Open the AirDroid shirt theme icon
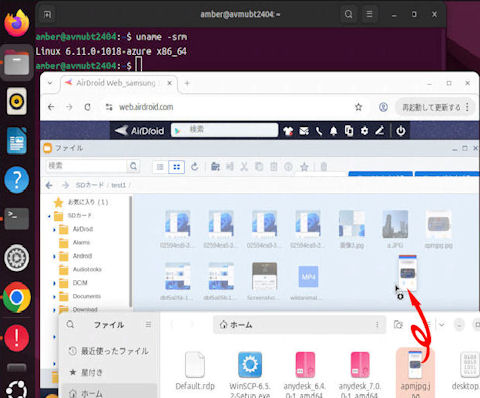This screenshot has height=398, width=480. coord(288,131)
